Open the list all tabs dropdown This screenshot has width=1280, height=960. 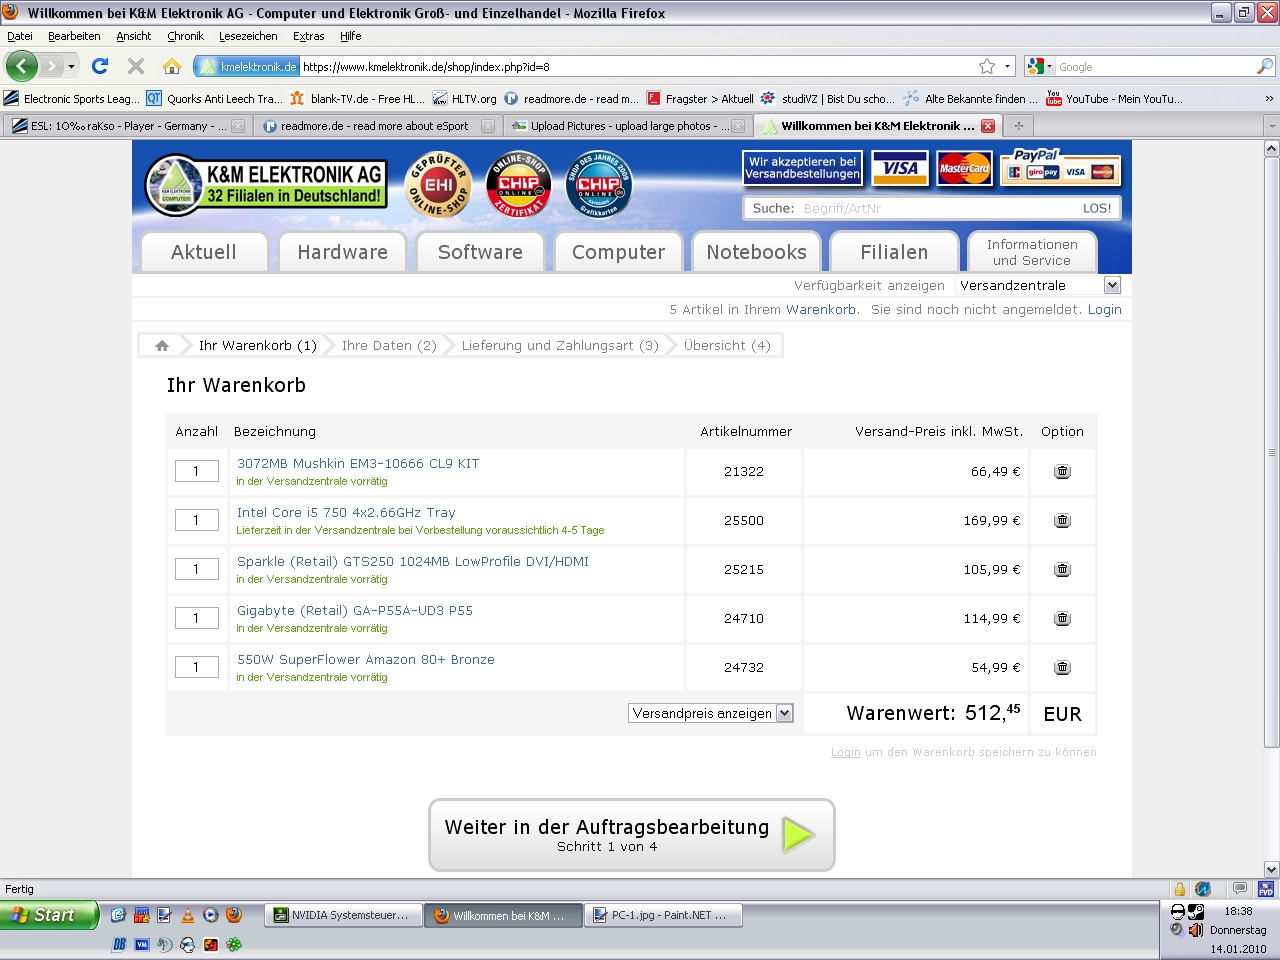coord(1271,126)
